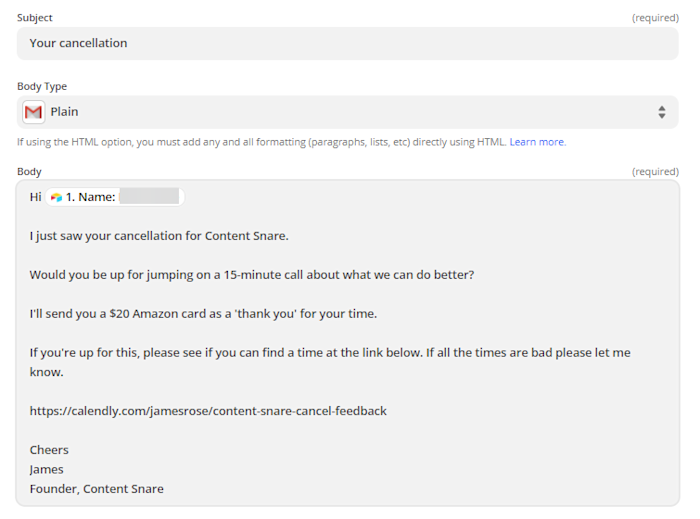Click the "Subject" field label
The width and height of the screenshot is (700, 519).
click(35, 18)
